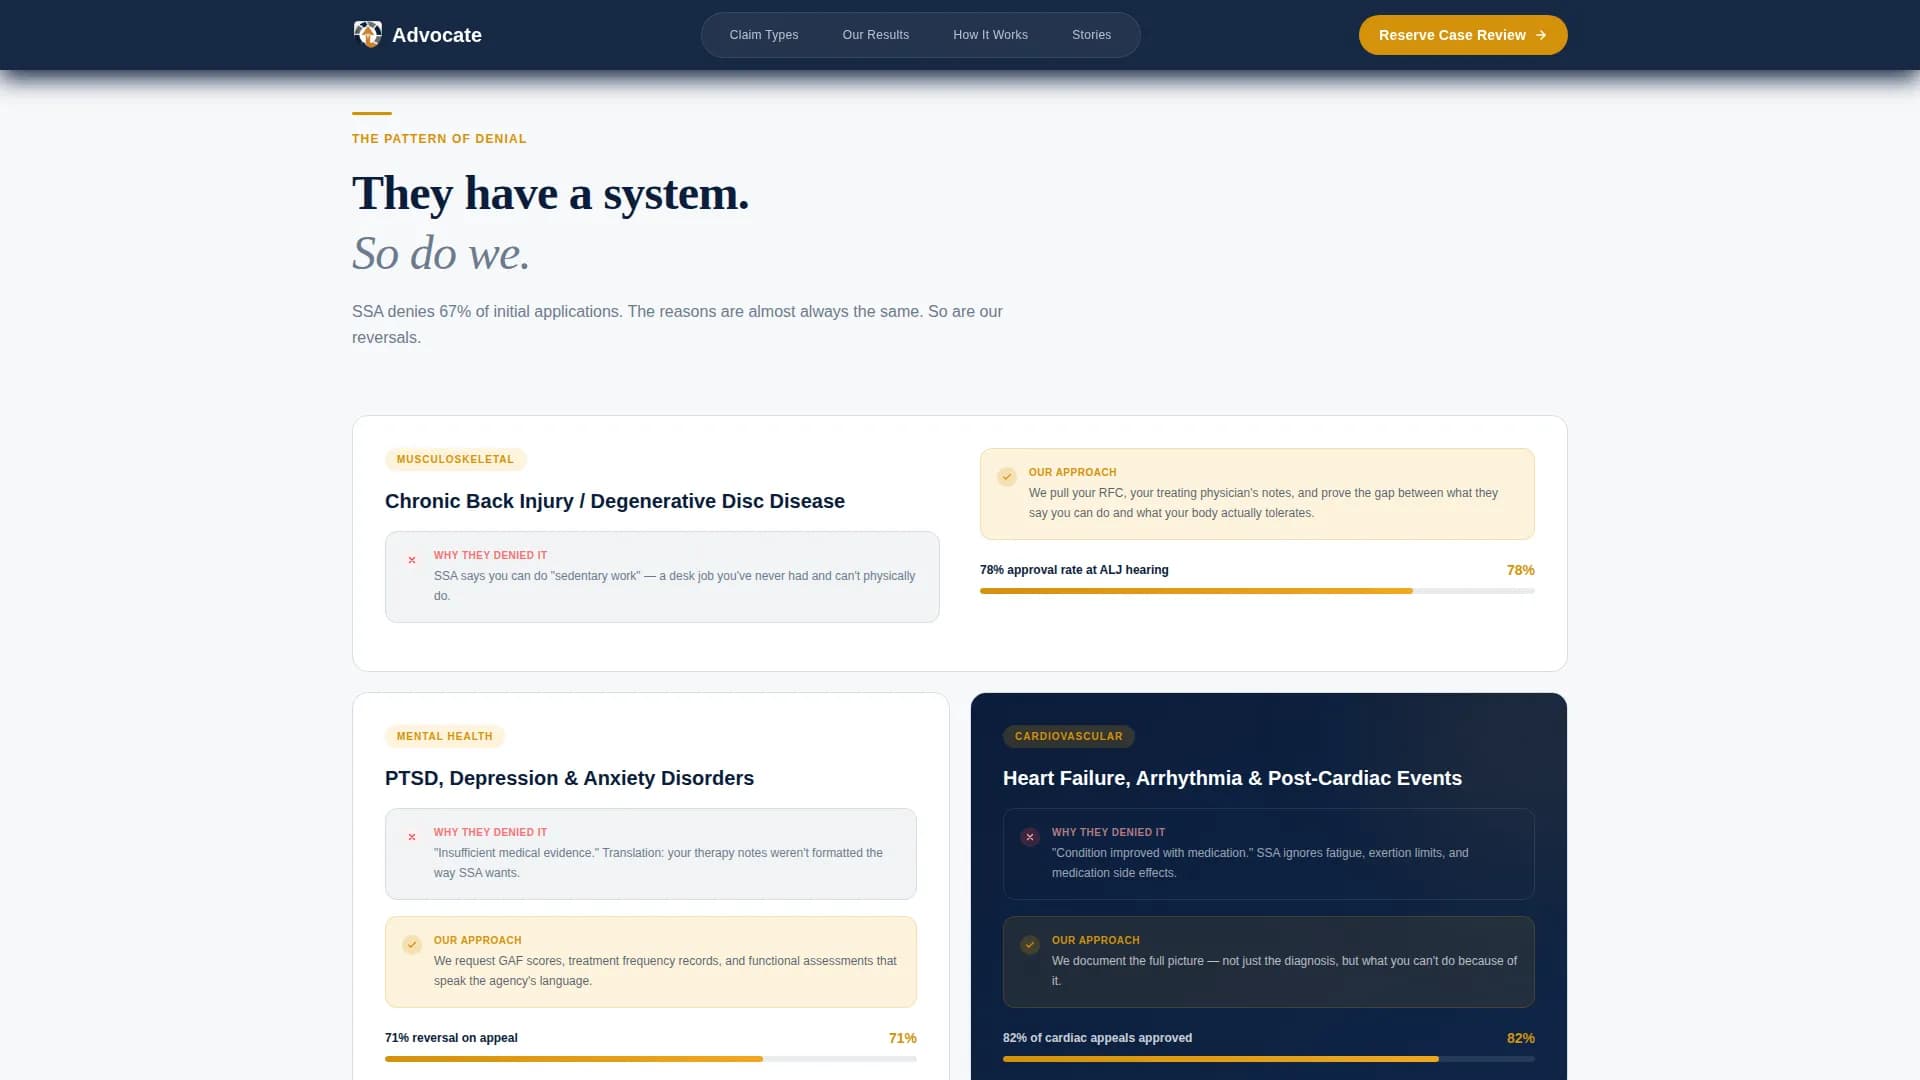The image size is (1920, 1080).
Task: Click the check icon in PTSD Our Approach
Action: coord(411,944)
